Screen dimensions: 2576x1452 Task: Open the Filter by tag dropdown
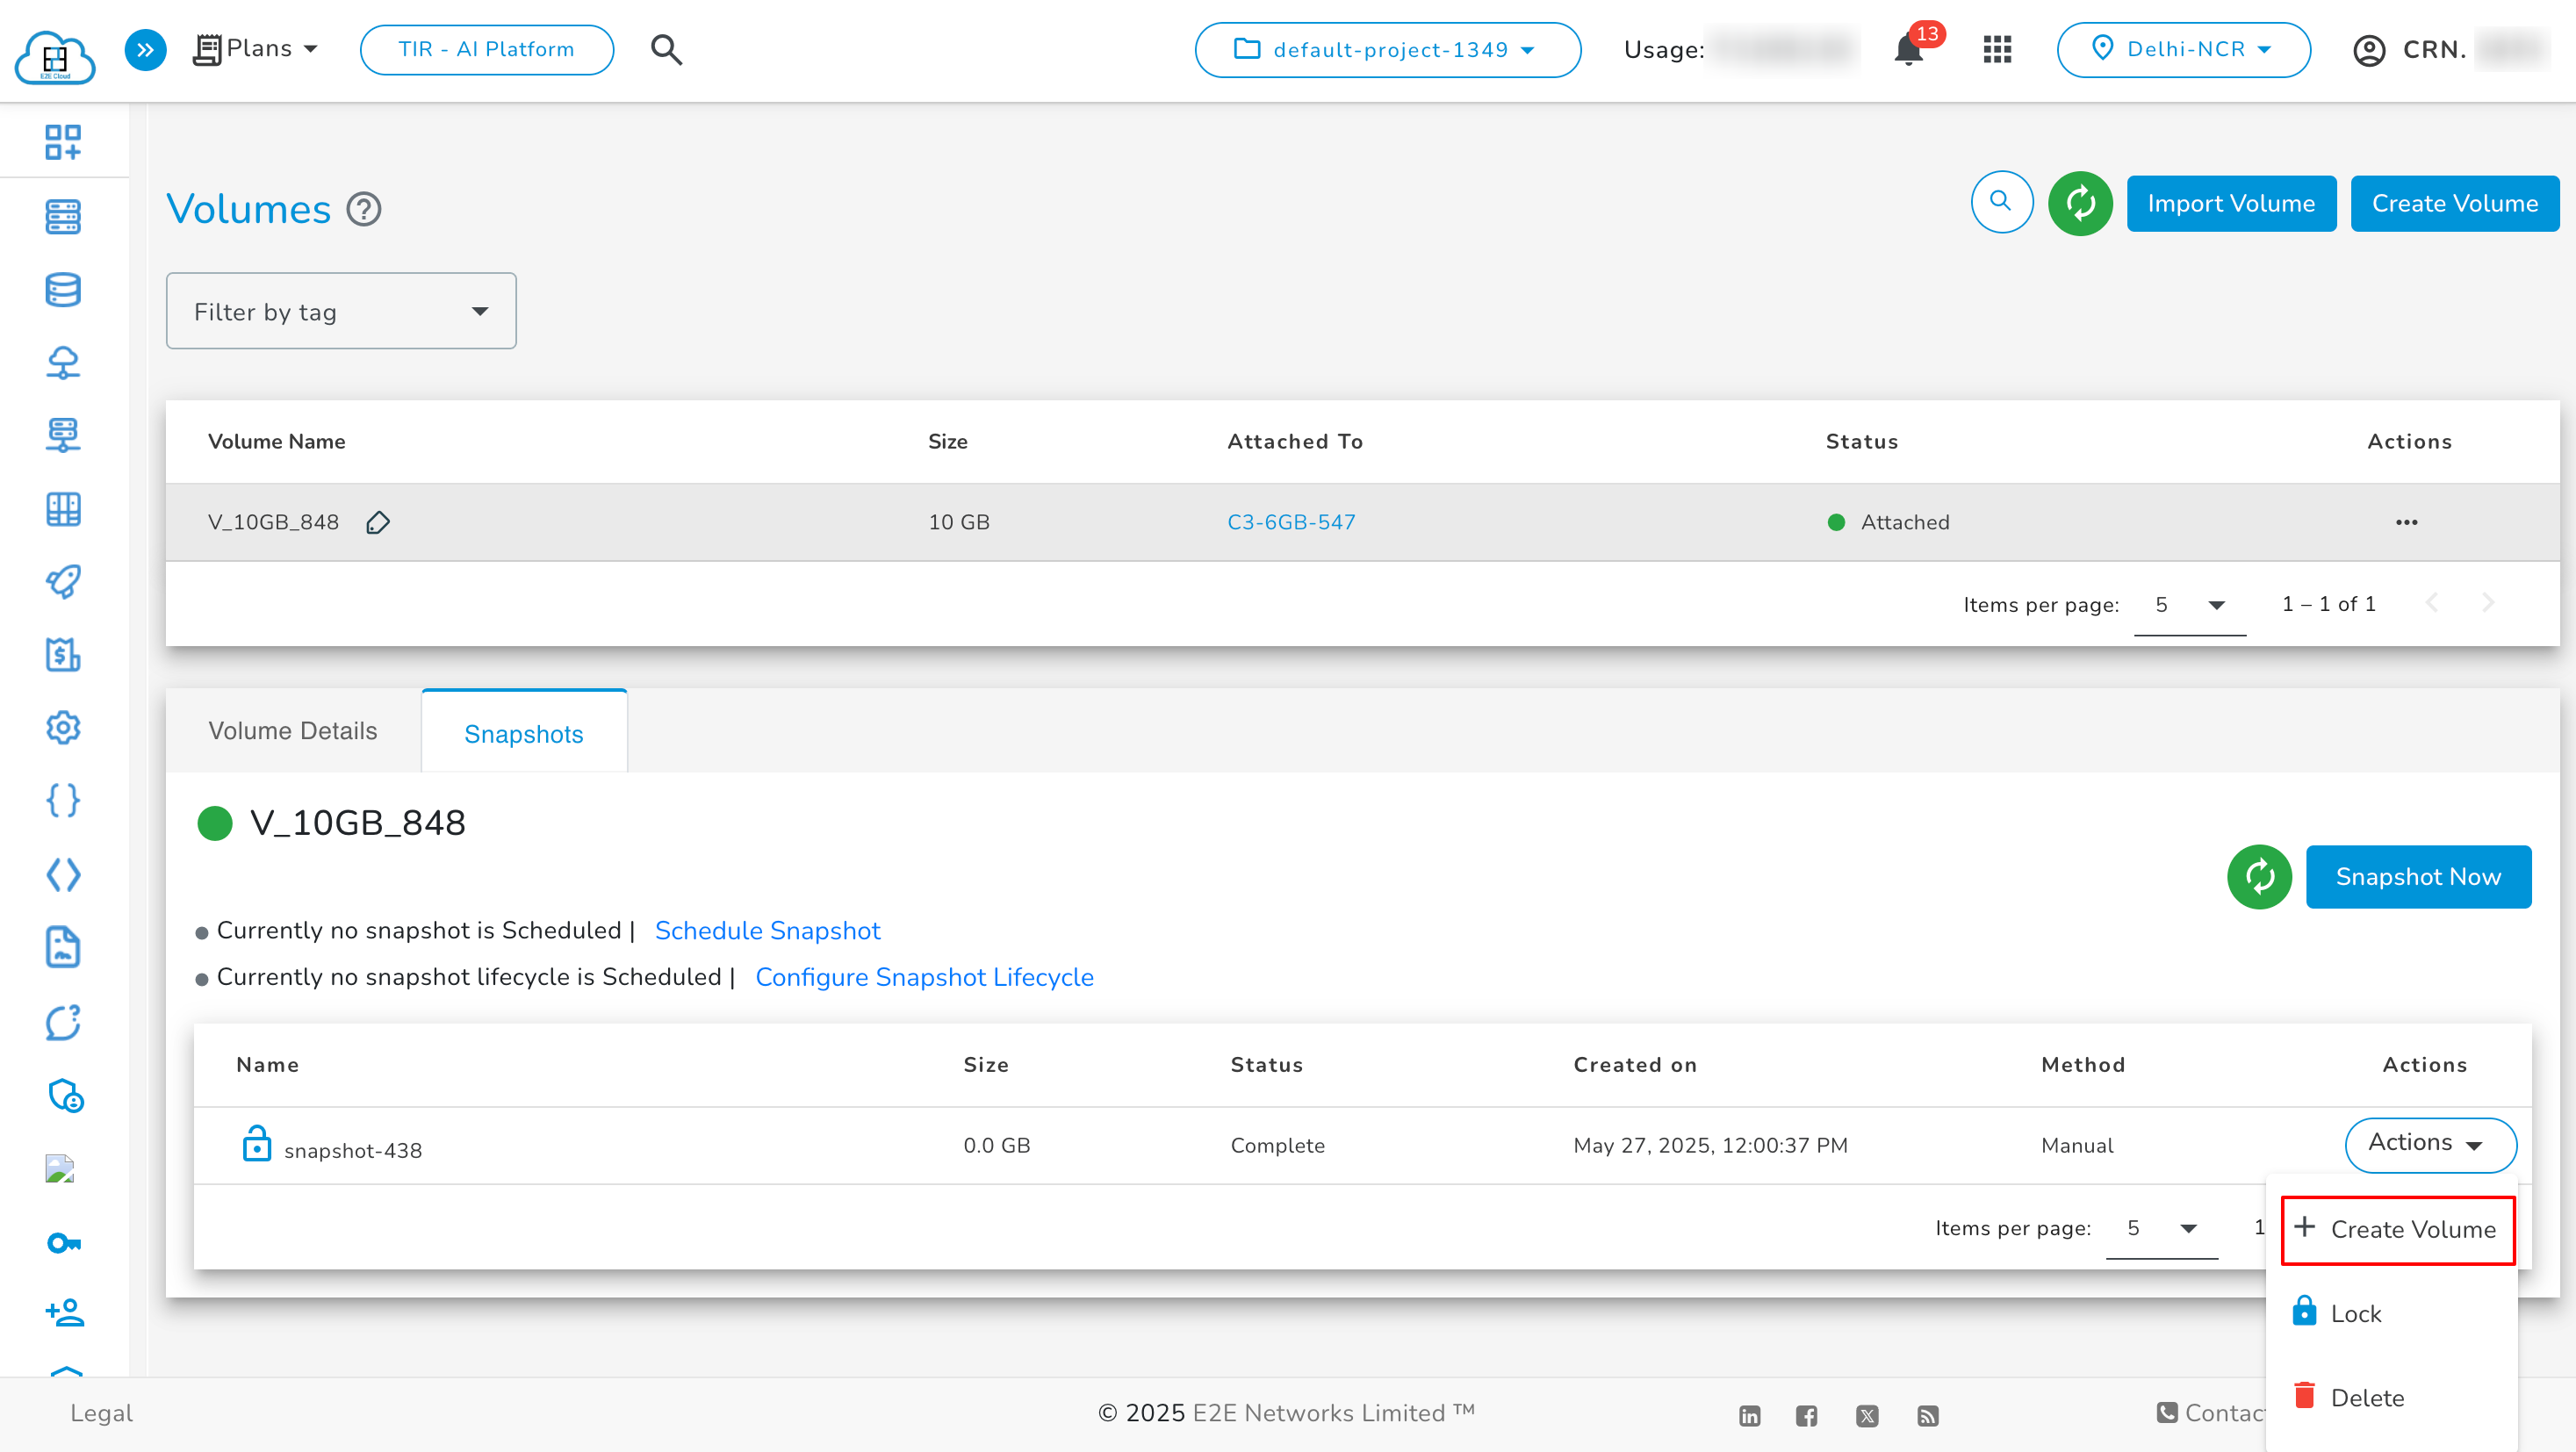[341, 311]
